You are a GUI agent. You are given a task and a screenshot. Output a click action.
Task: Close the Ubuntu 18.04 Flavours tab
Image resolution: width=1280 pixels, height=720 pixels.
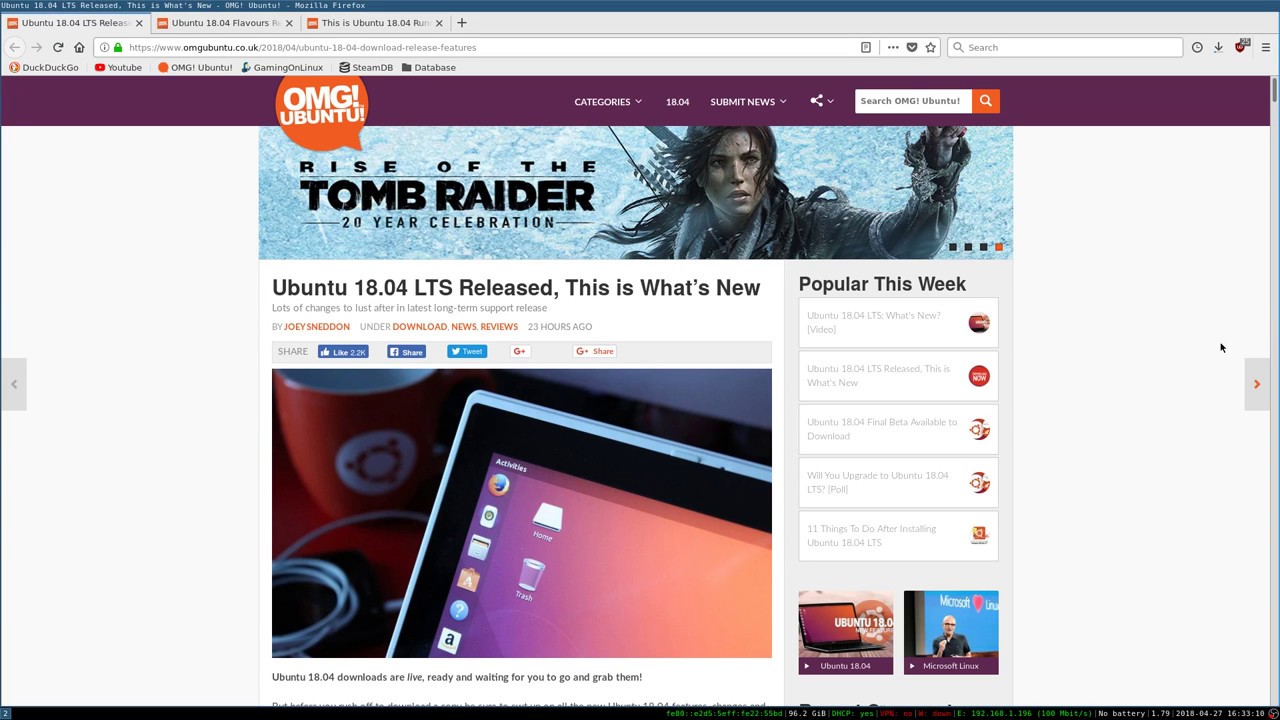pos(289,23)
